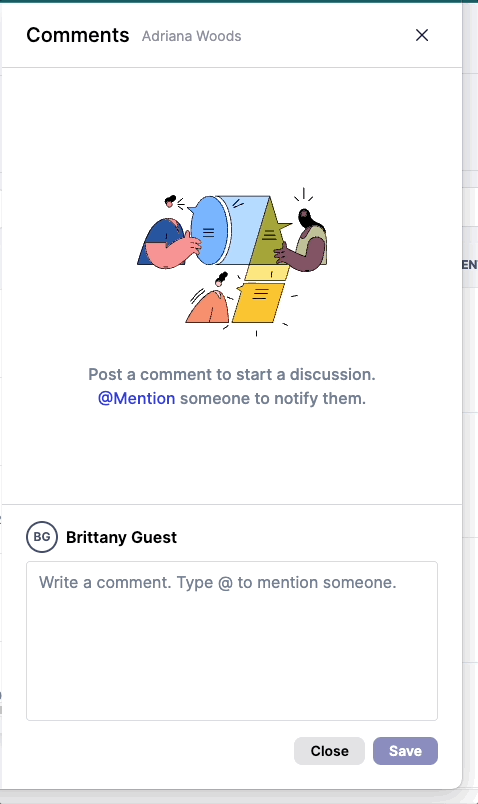
Task: Click the partially visible EN label at right edge
Action: pos(470,265)
